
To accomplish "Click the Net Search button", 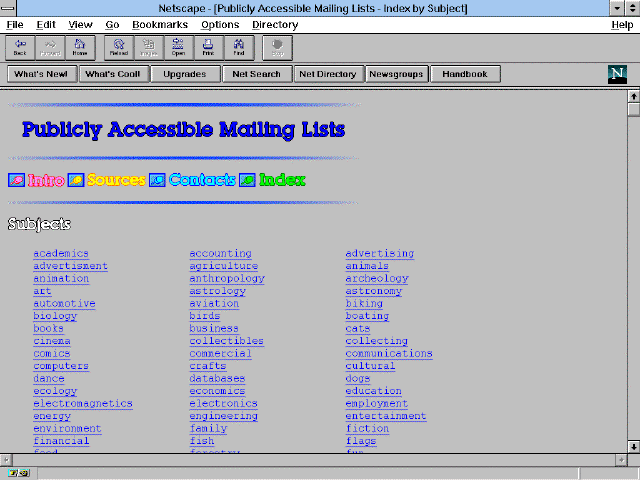I will [x=257, y=74].
